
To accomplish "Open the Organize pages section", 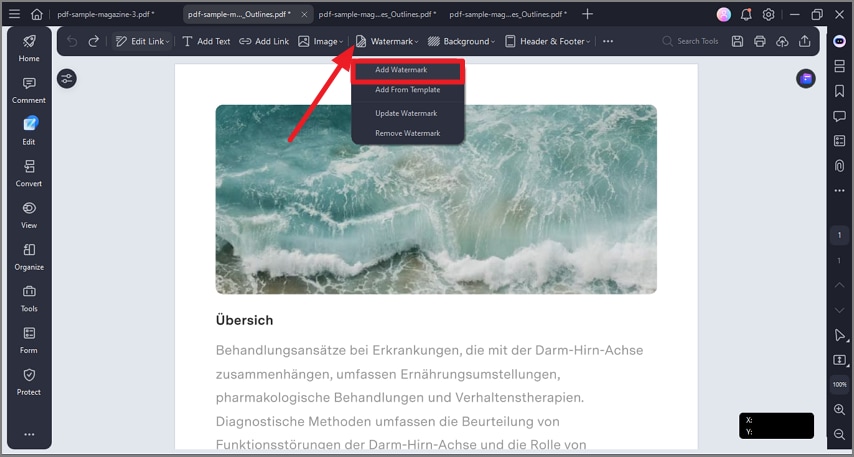I will [29, 257].
